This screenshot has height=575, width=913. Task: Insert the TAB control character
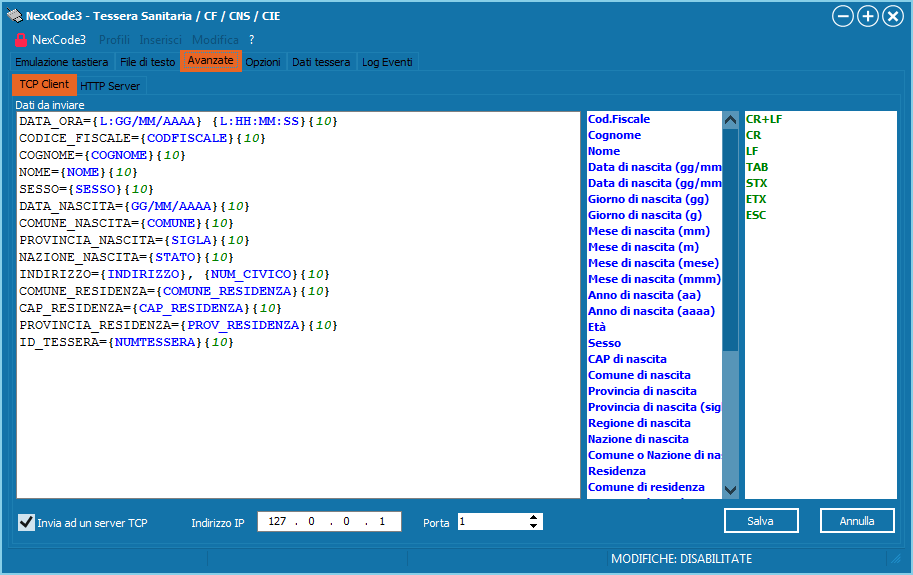[757, 167]
